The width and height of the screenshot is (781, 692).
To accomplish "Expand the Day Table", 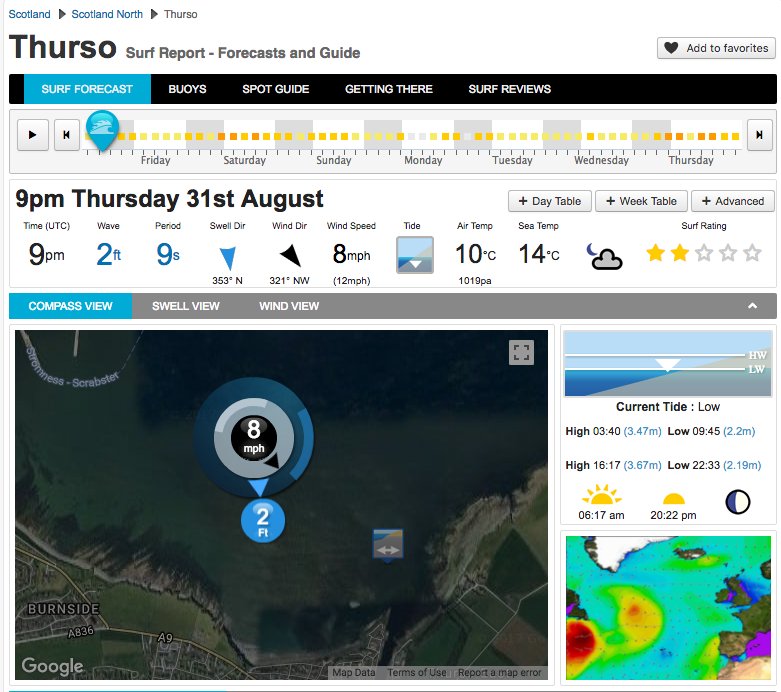I will click(550, 201).
